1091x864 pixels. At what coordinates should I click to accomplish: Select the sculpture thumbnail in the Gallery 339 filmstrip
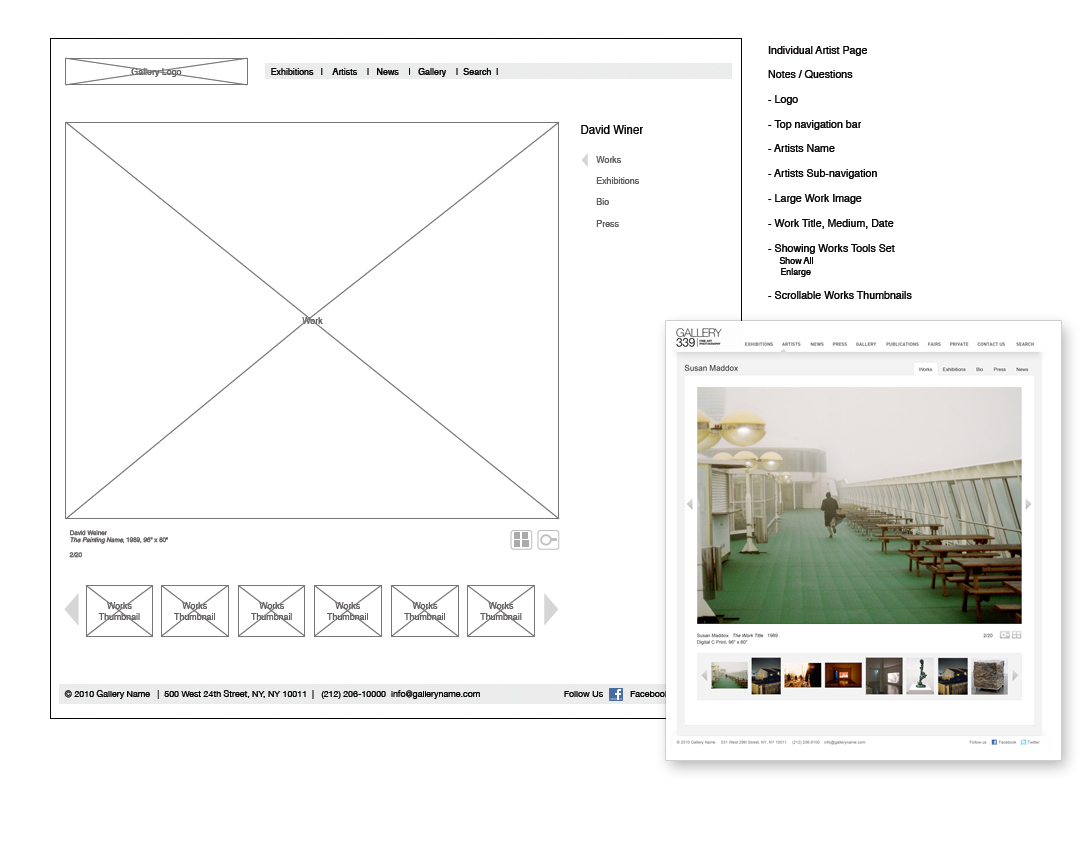[918, 676]
